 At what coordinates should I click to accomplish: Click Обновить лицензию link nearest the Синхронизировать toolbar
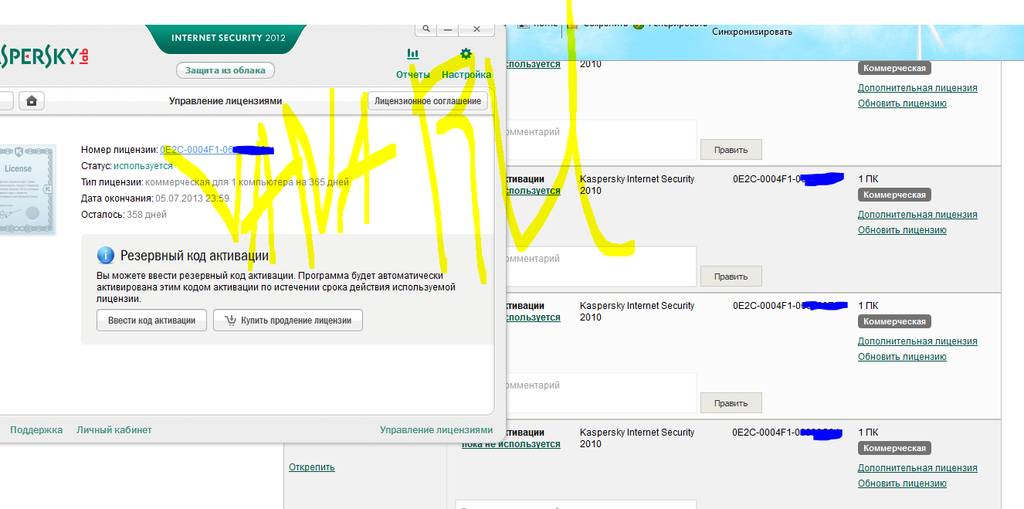tap(902, 103)
